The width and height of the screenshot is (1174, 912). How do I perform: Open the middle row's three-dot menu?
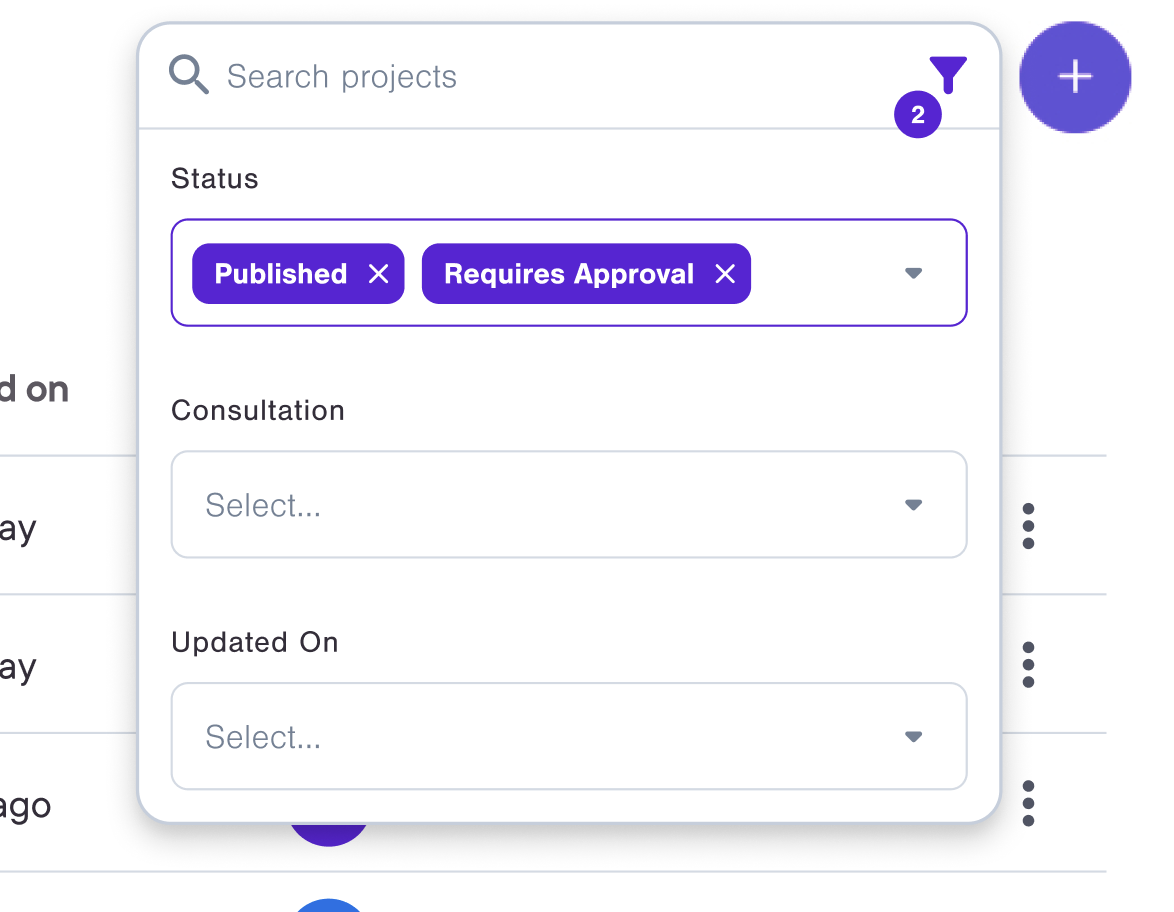(x=1028, y=665)
